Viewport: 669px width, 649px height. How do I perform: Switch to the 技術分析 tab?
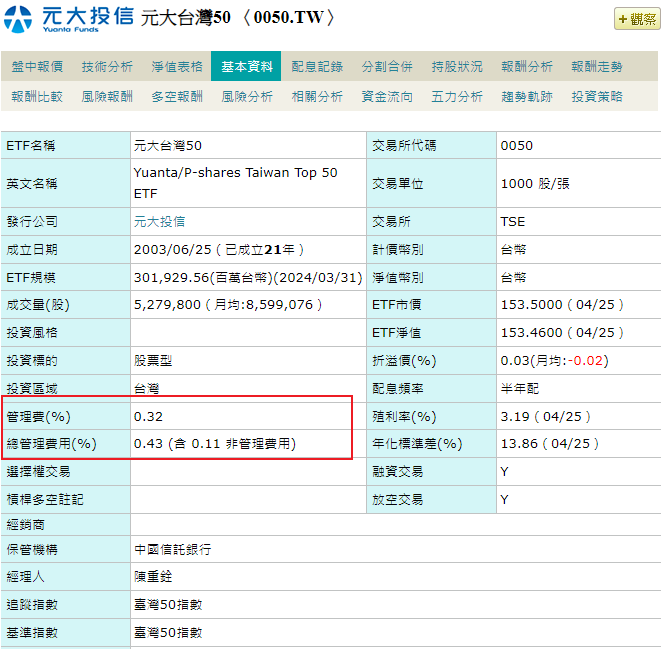click(x=107, y=67)
